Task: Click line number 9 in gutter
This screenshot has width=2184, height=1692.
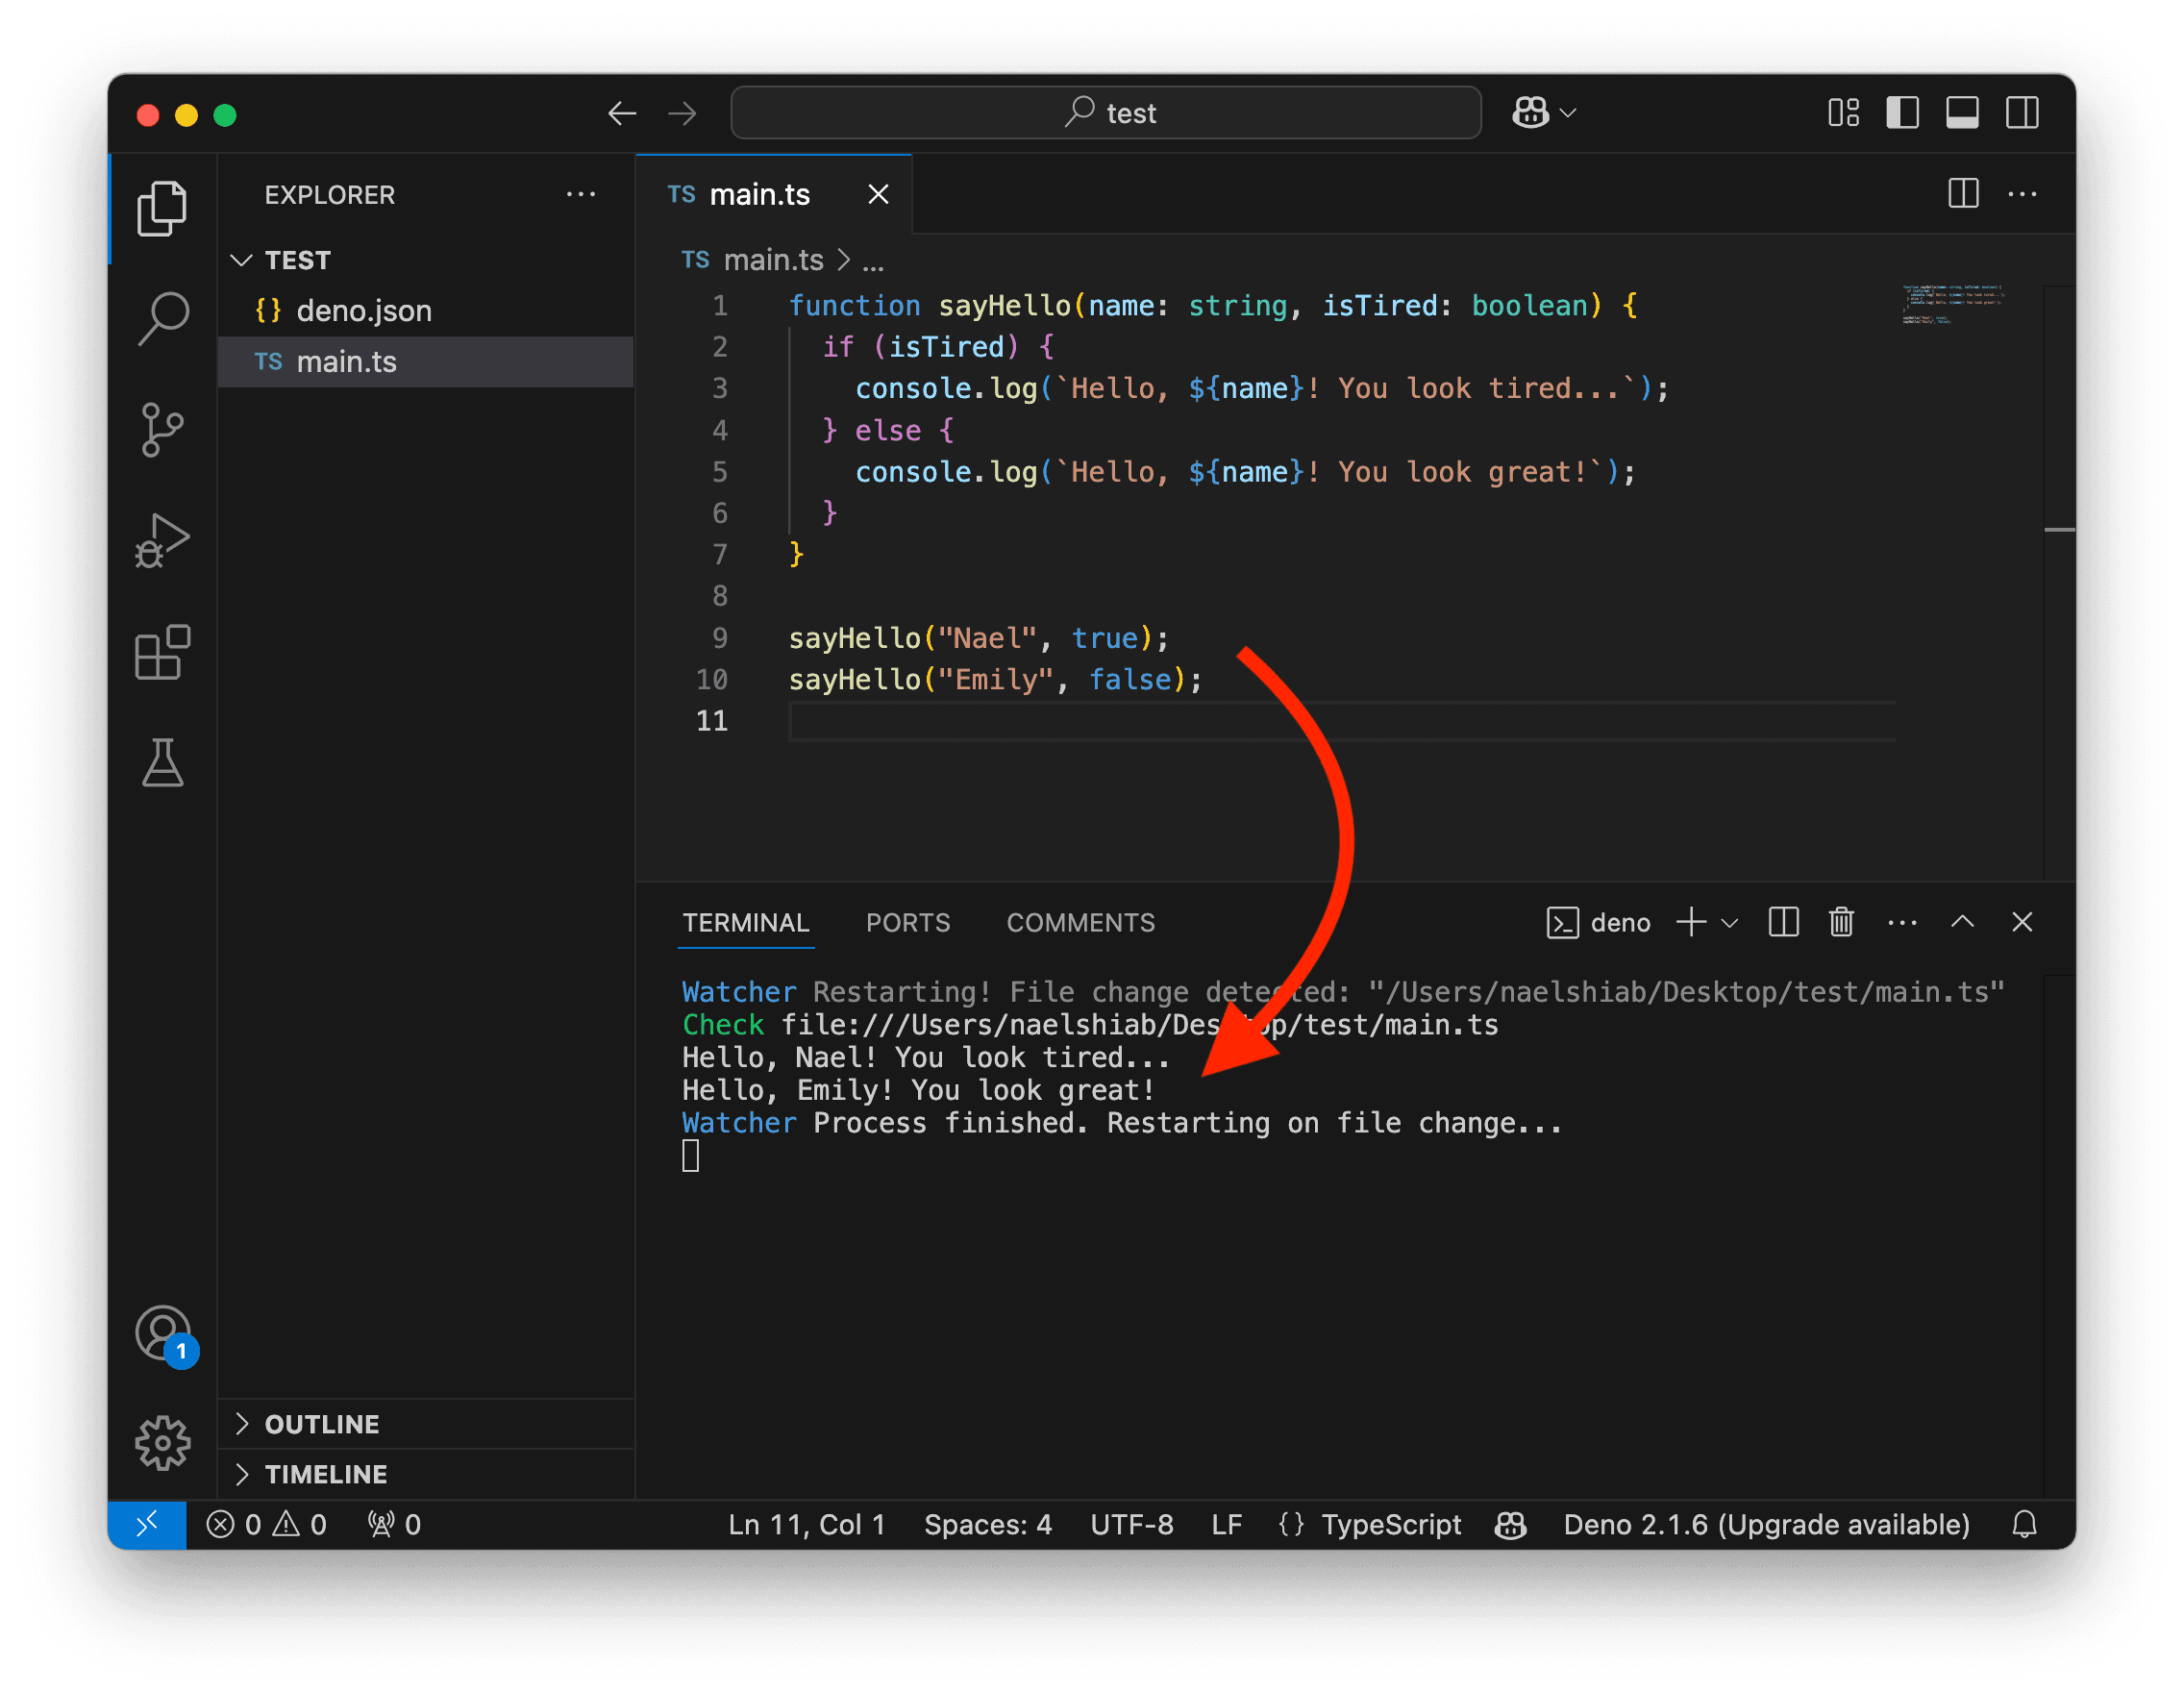Action: [x=719, y=638]
